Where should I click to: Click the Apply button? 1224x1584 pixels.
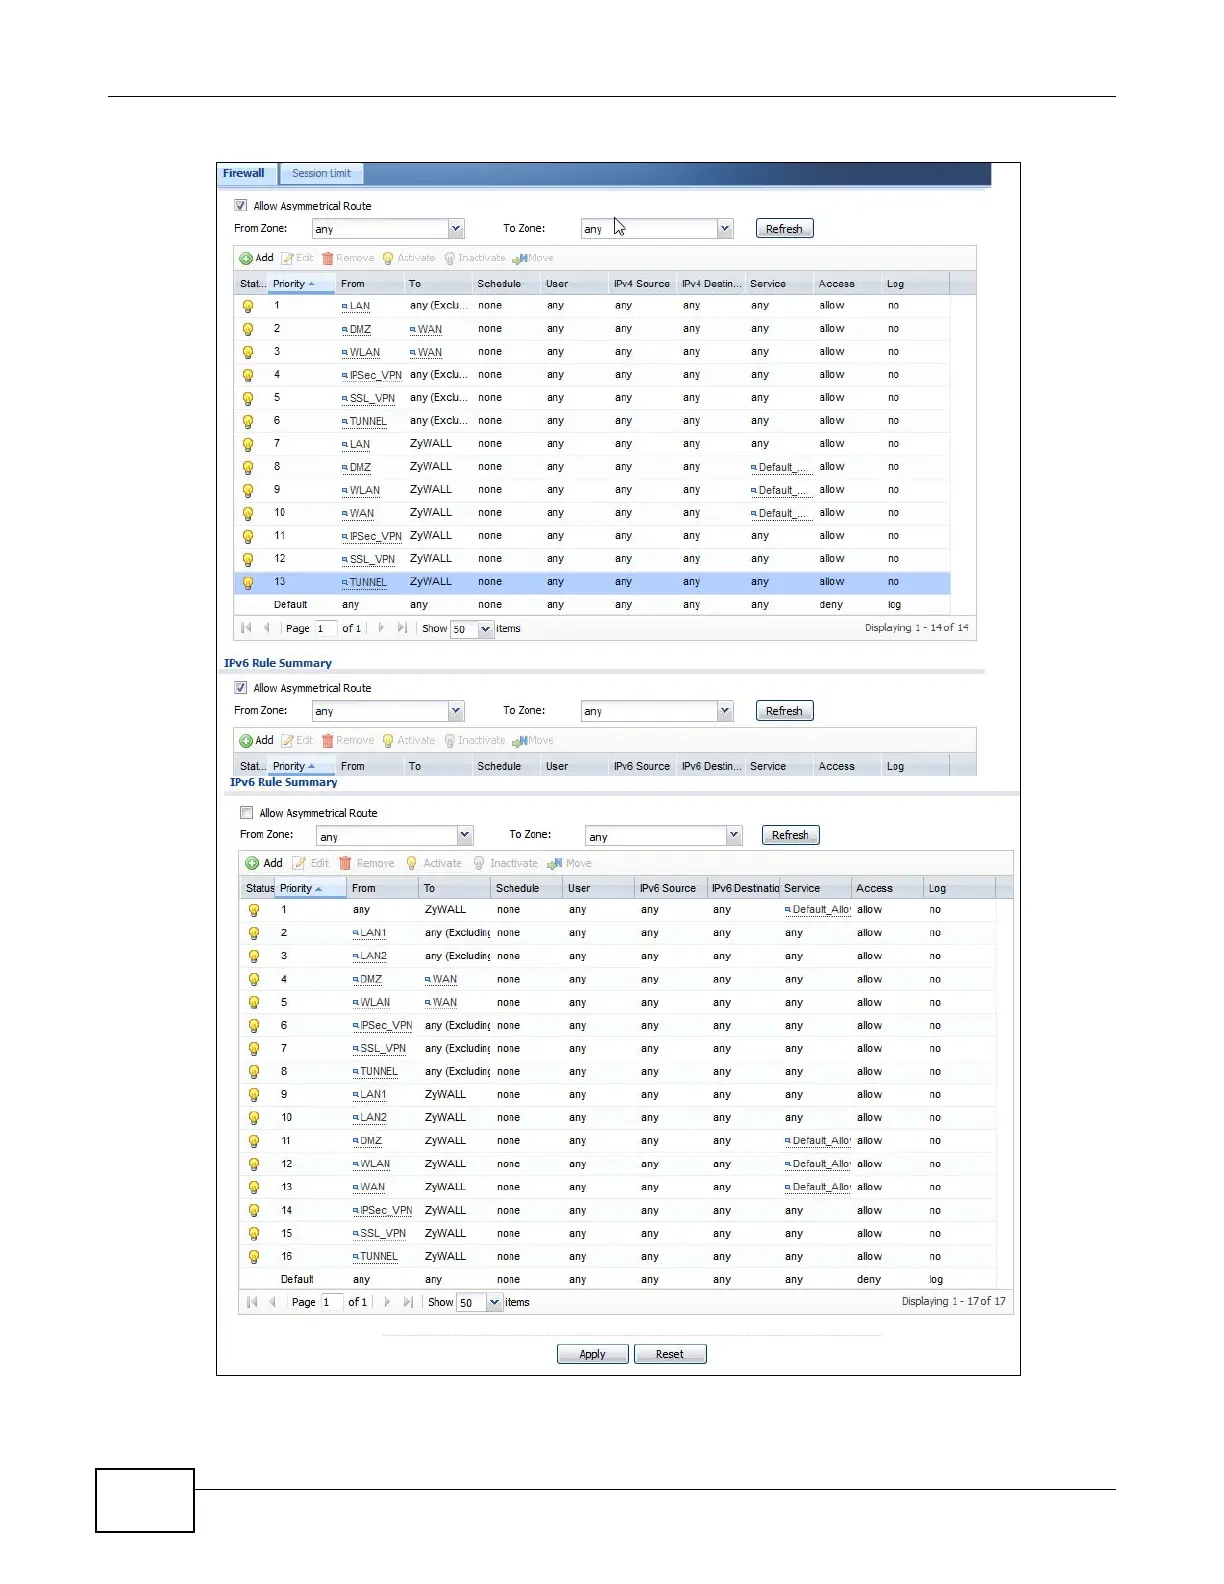[x=592, y=1354]
